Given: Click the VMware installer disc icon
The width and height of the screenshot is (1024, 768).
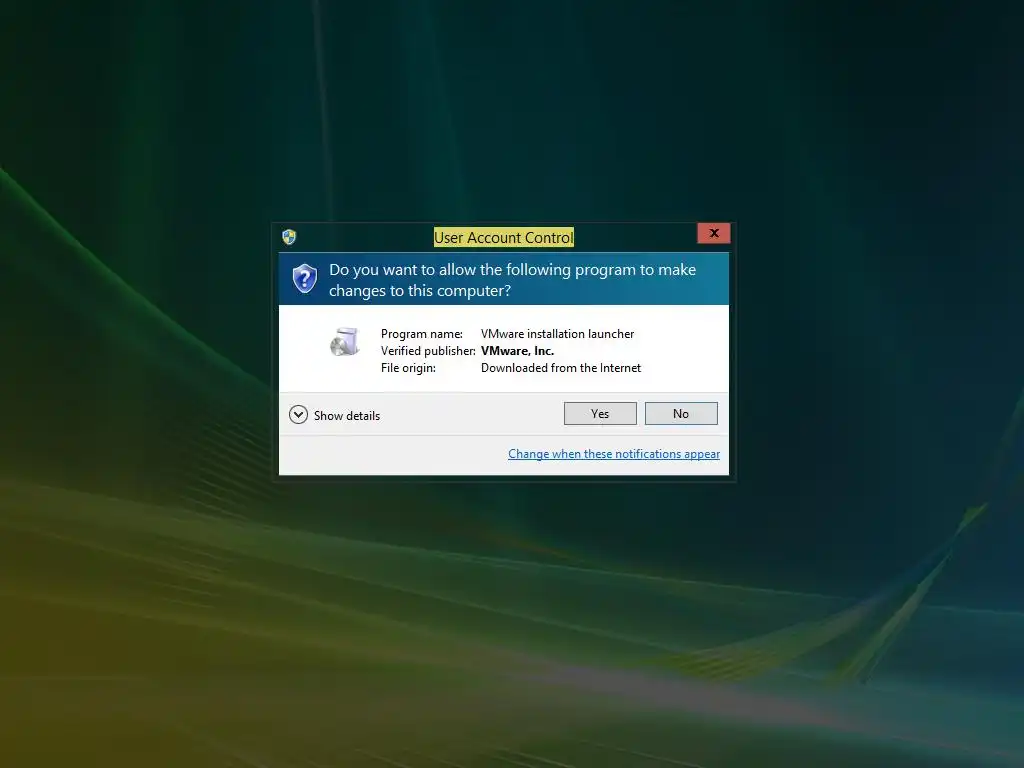Looking at the screenshot, I should pos(344,342).
